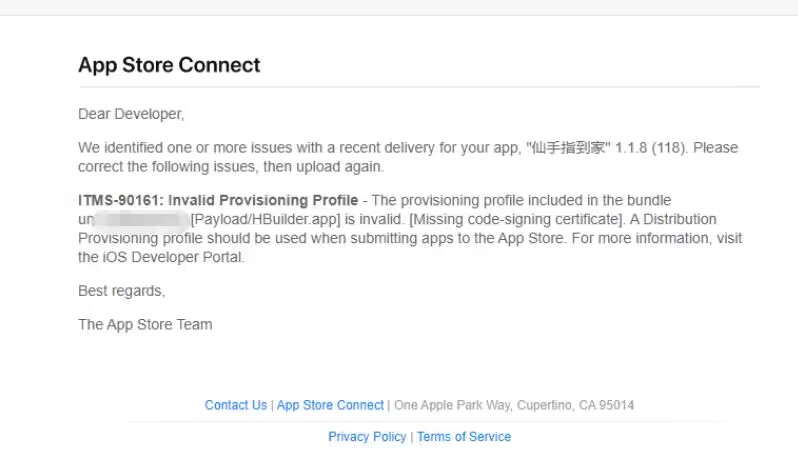Click the App Store Connect footer link
Viewport: 798px width, 465px height.
click(x=330, y=405)
